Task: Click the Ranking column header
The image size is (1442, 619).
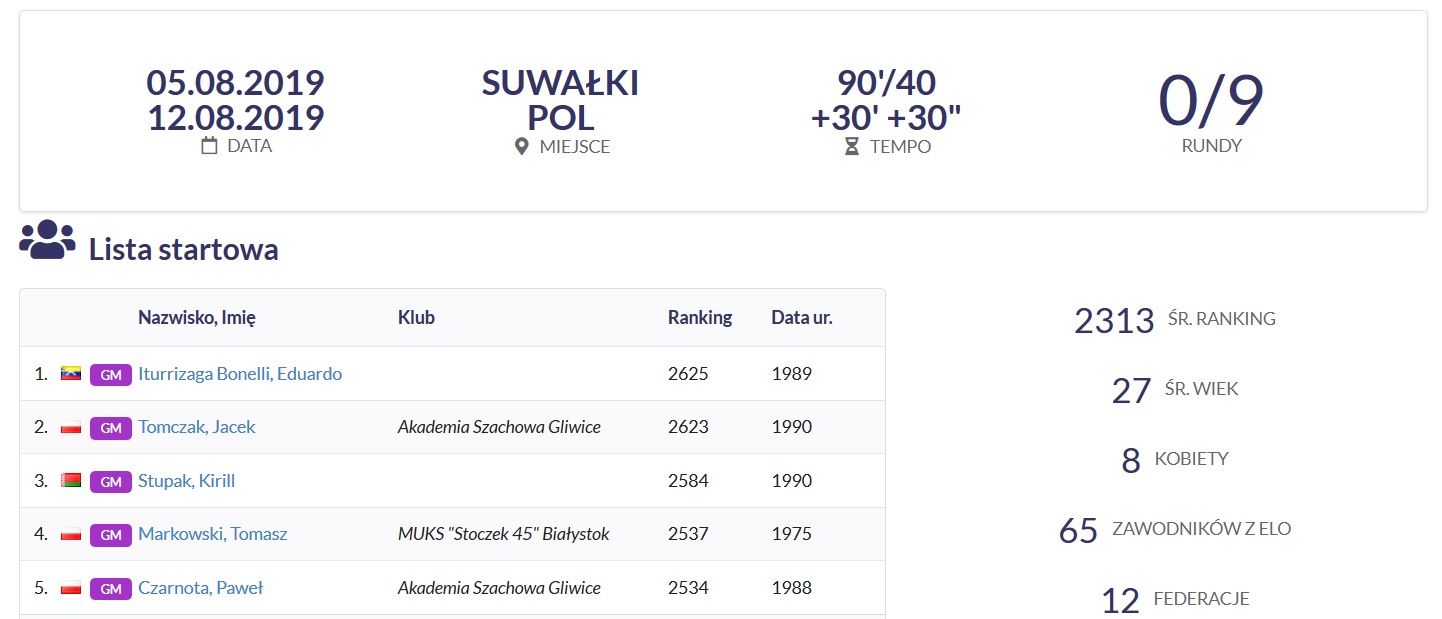Action: (700, 318)
